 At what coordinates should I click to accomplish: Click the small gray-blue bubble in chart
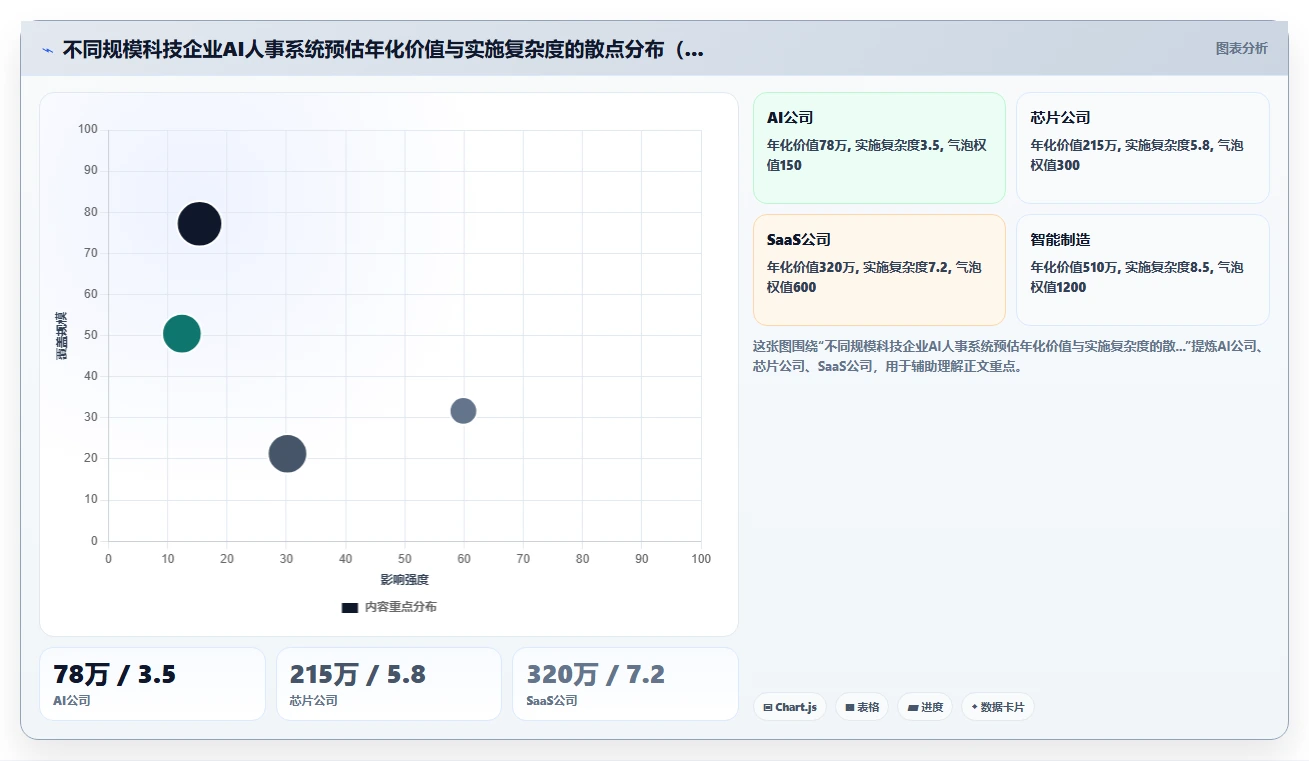pyautogui.click(x=463, y=410)
